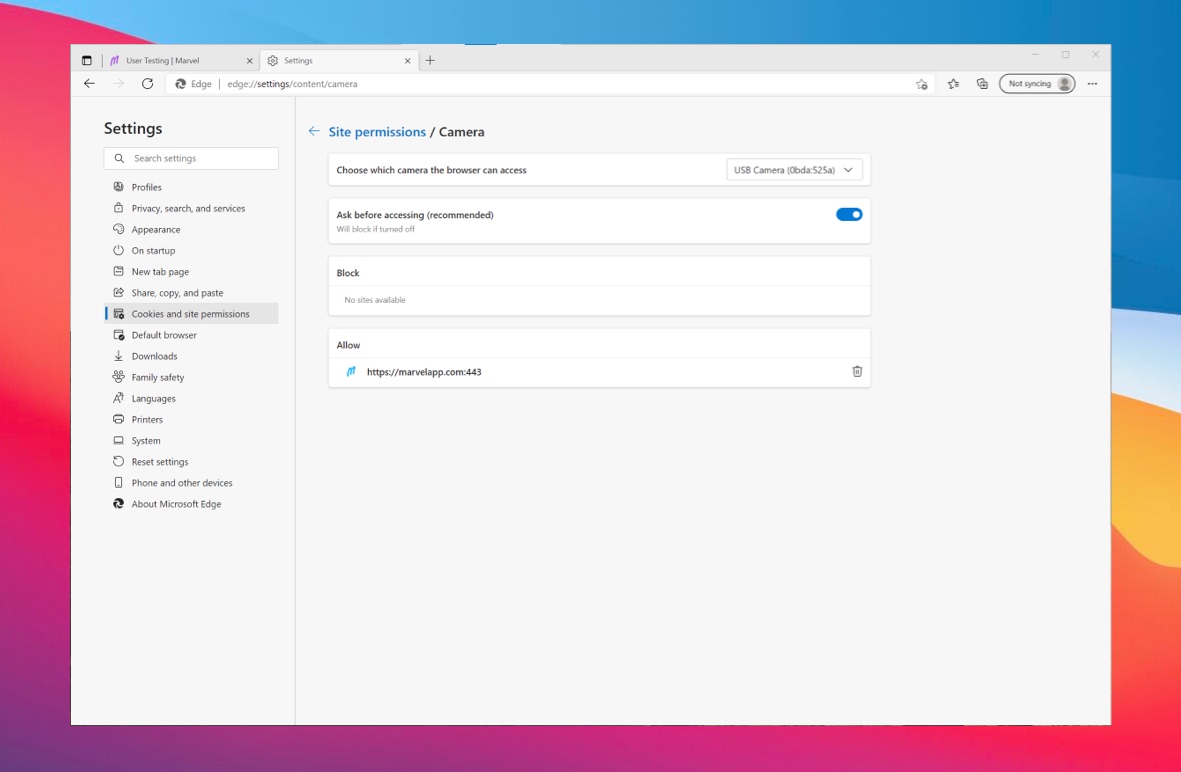Toggle Ask before accessing switch off
The height and width of the screenshot is (772, 1181).
(x=849, y=215)
